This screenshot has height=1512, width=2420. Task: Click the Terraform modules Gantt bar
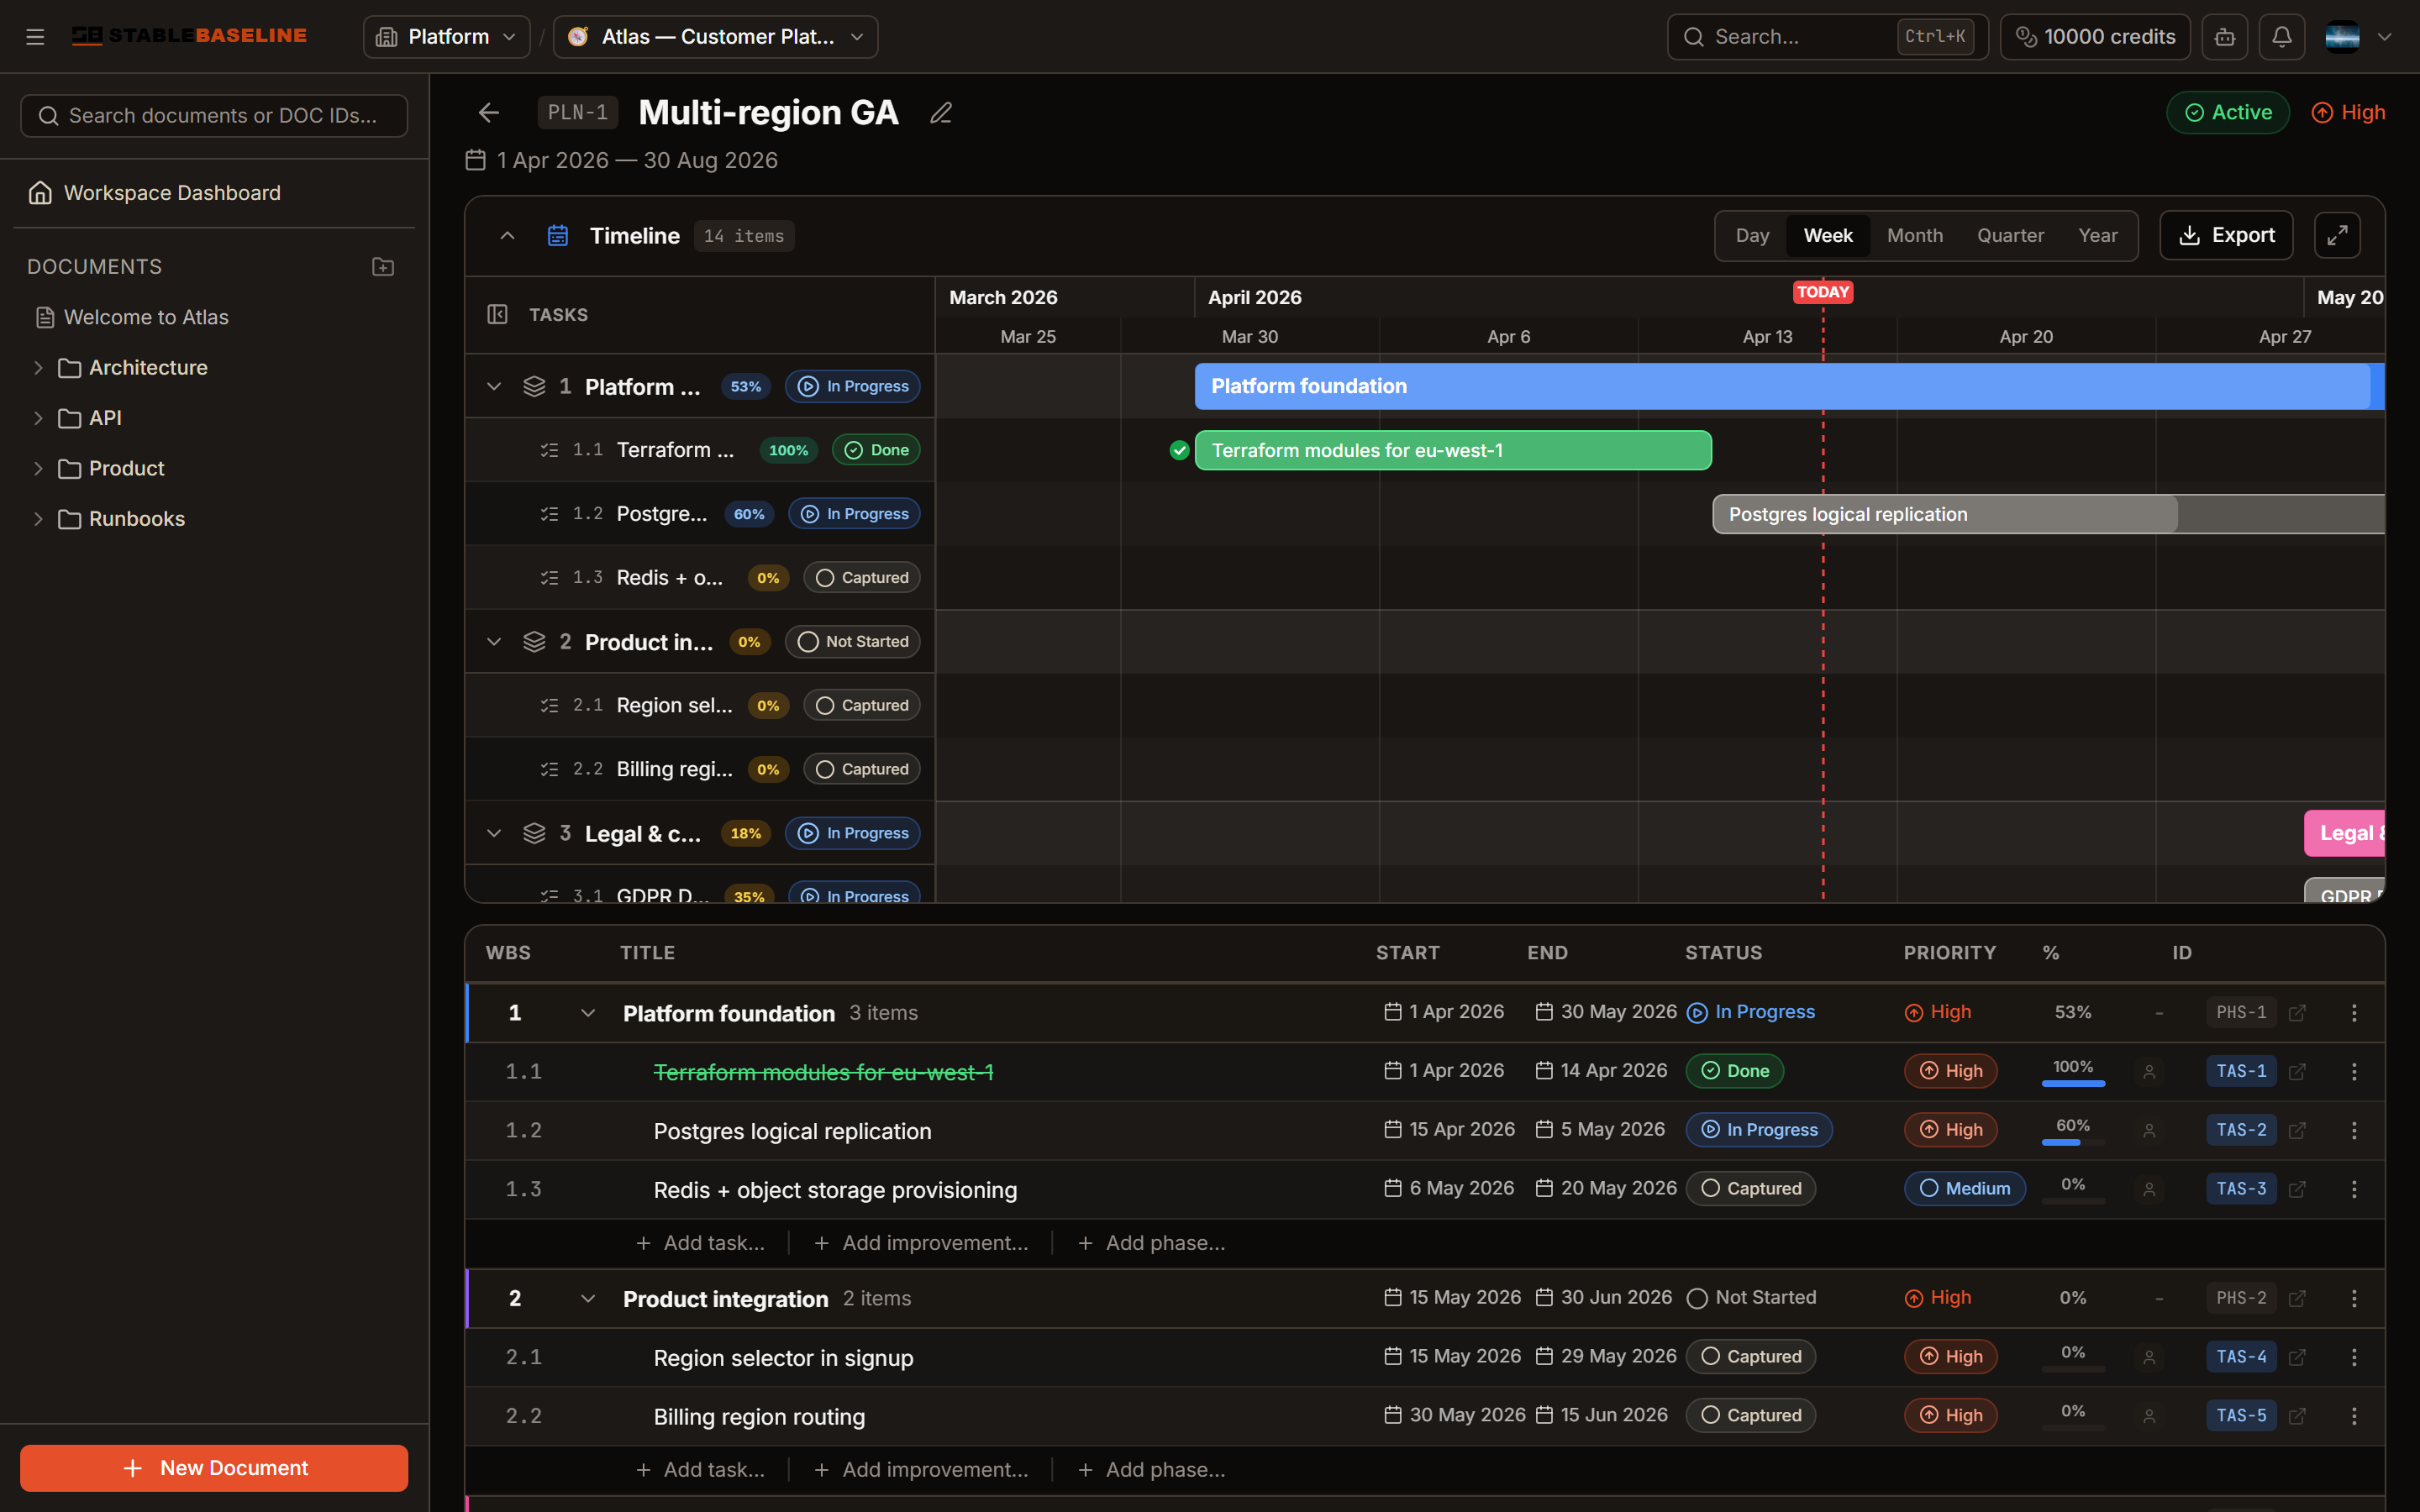[1453, 450]
